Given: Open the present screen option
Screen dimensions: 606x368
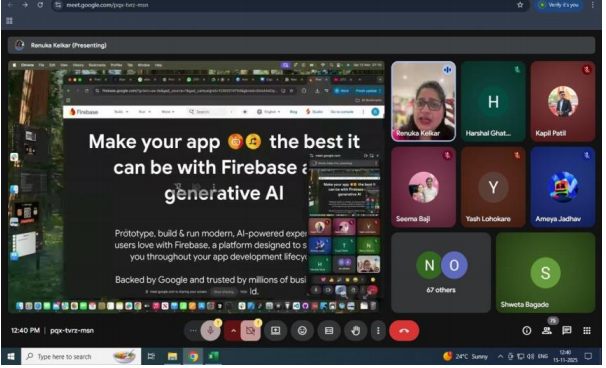Looking at the screenshot, I should click(276, 332).
